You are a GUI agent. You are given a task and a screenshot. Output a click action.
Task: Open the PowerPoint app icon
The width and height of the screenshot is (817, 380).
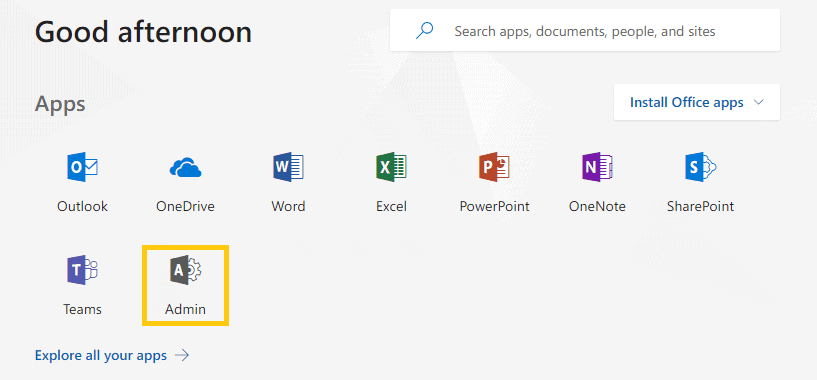tap(494, 167)
